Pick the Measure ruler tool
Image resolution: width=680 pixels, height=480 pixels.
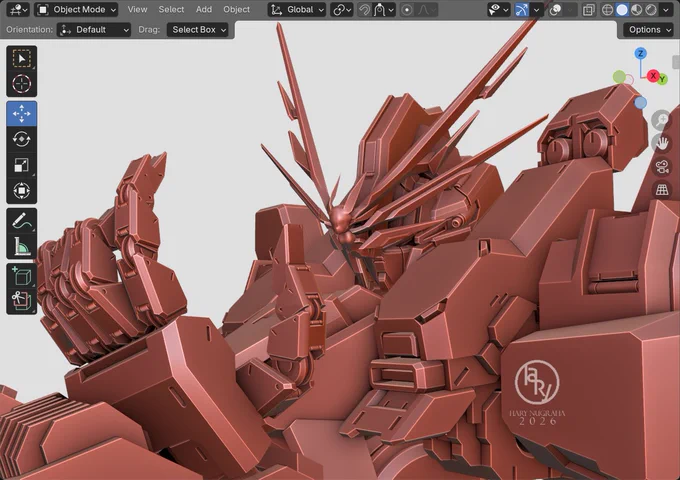[x=22, y=246]
